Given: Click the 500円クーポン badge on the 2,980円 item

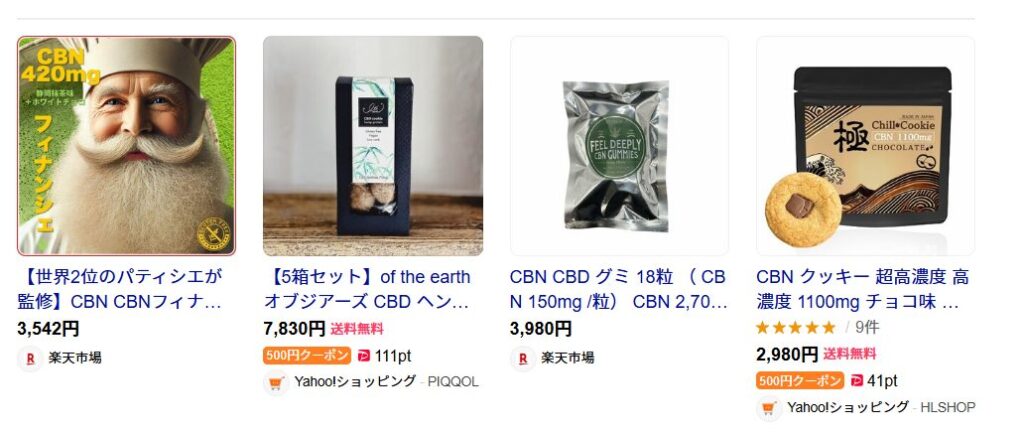Looking at the screenshot, I should [800, 380].
